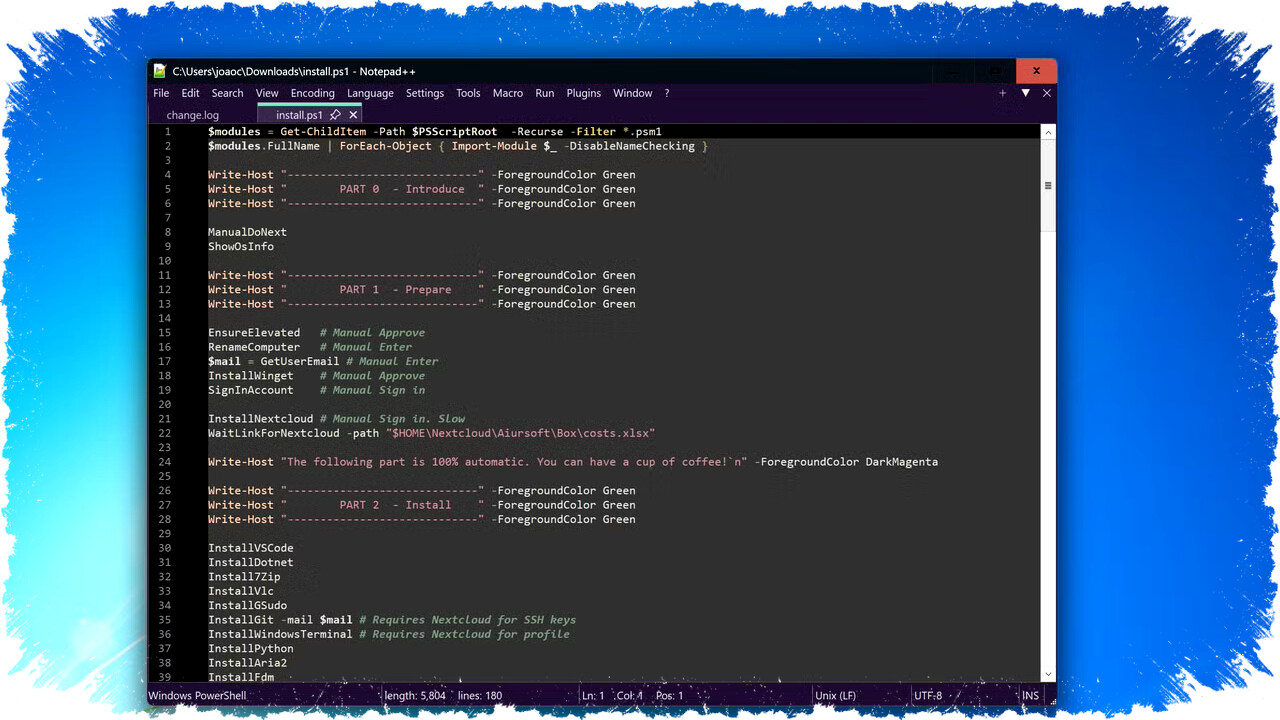Viewport: 1280px width, 720px height.
Task: Click UTF-8 encoding in status bar
Action: (927, 696)
